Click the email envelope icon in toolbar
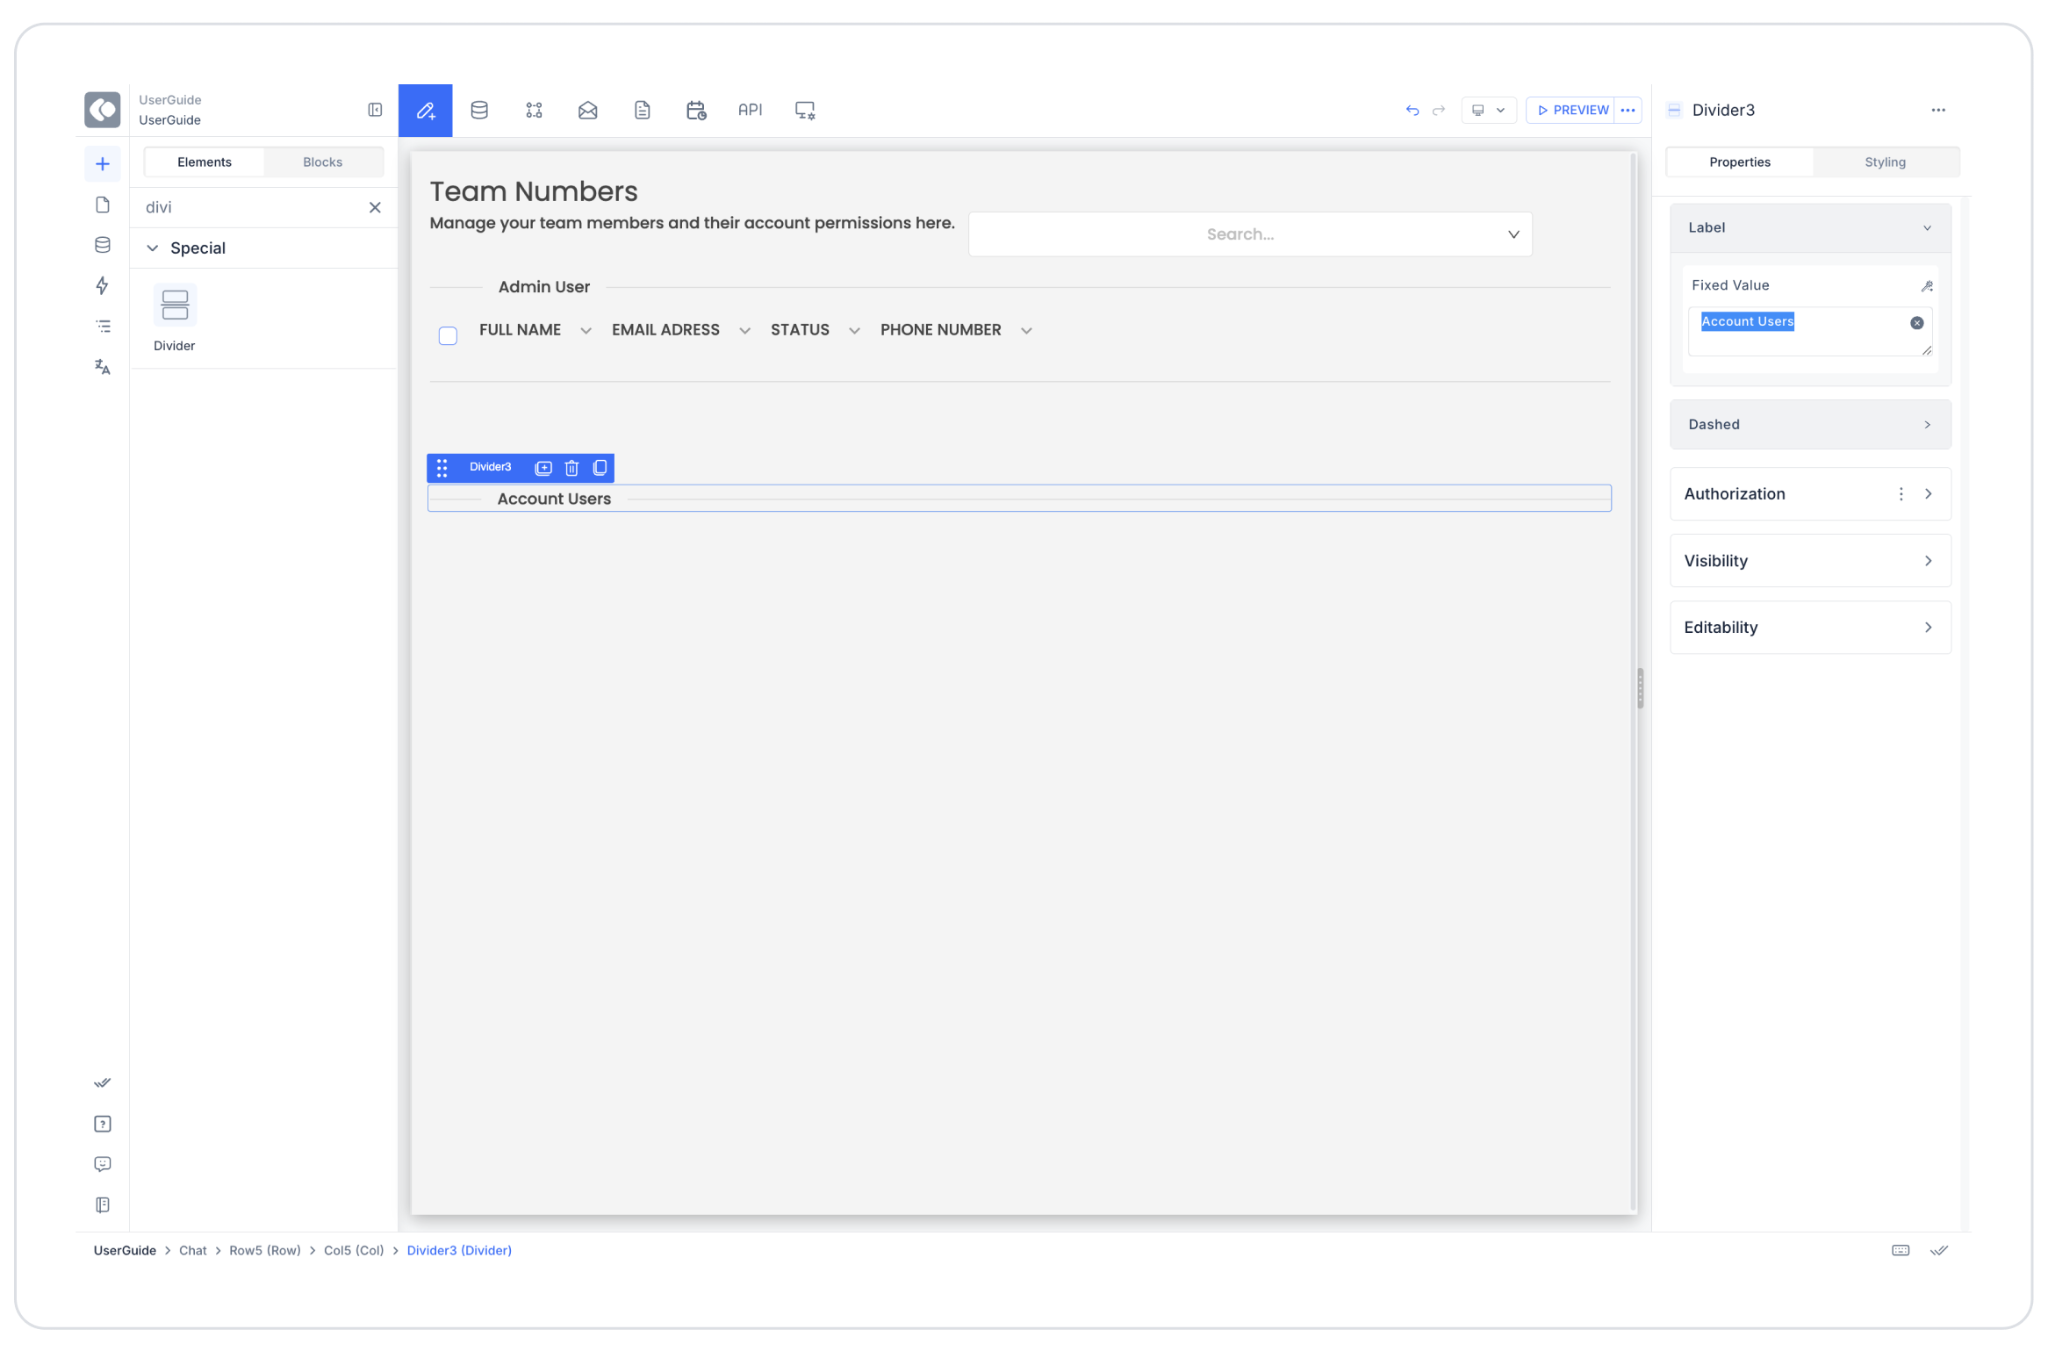Screen dimensions: 2048x1353 tap(588, 110)
